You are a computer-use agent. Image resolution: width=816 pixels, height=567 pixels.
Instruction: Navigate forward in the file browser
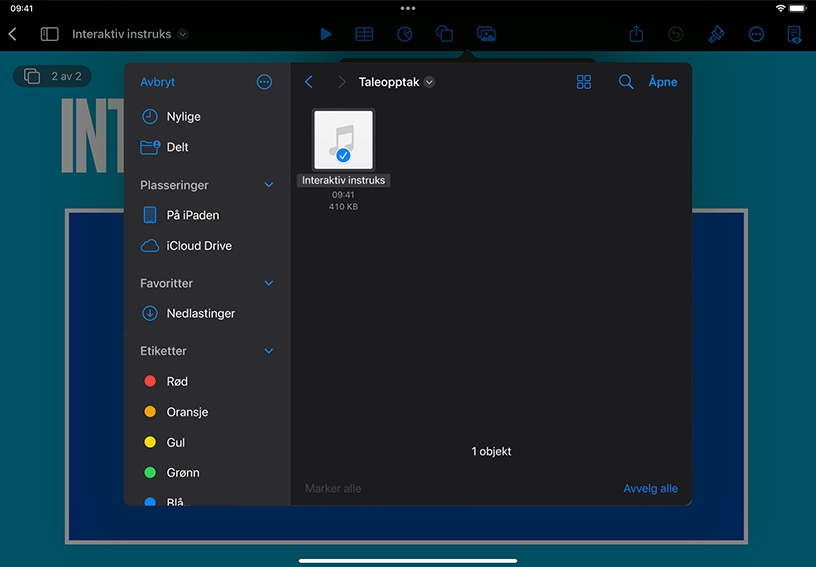pyautogui.click(x=341, y=82)
